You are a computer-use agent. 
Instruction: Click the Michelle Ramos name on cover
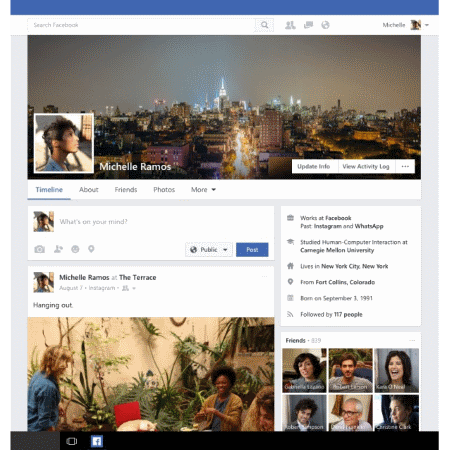135,167
